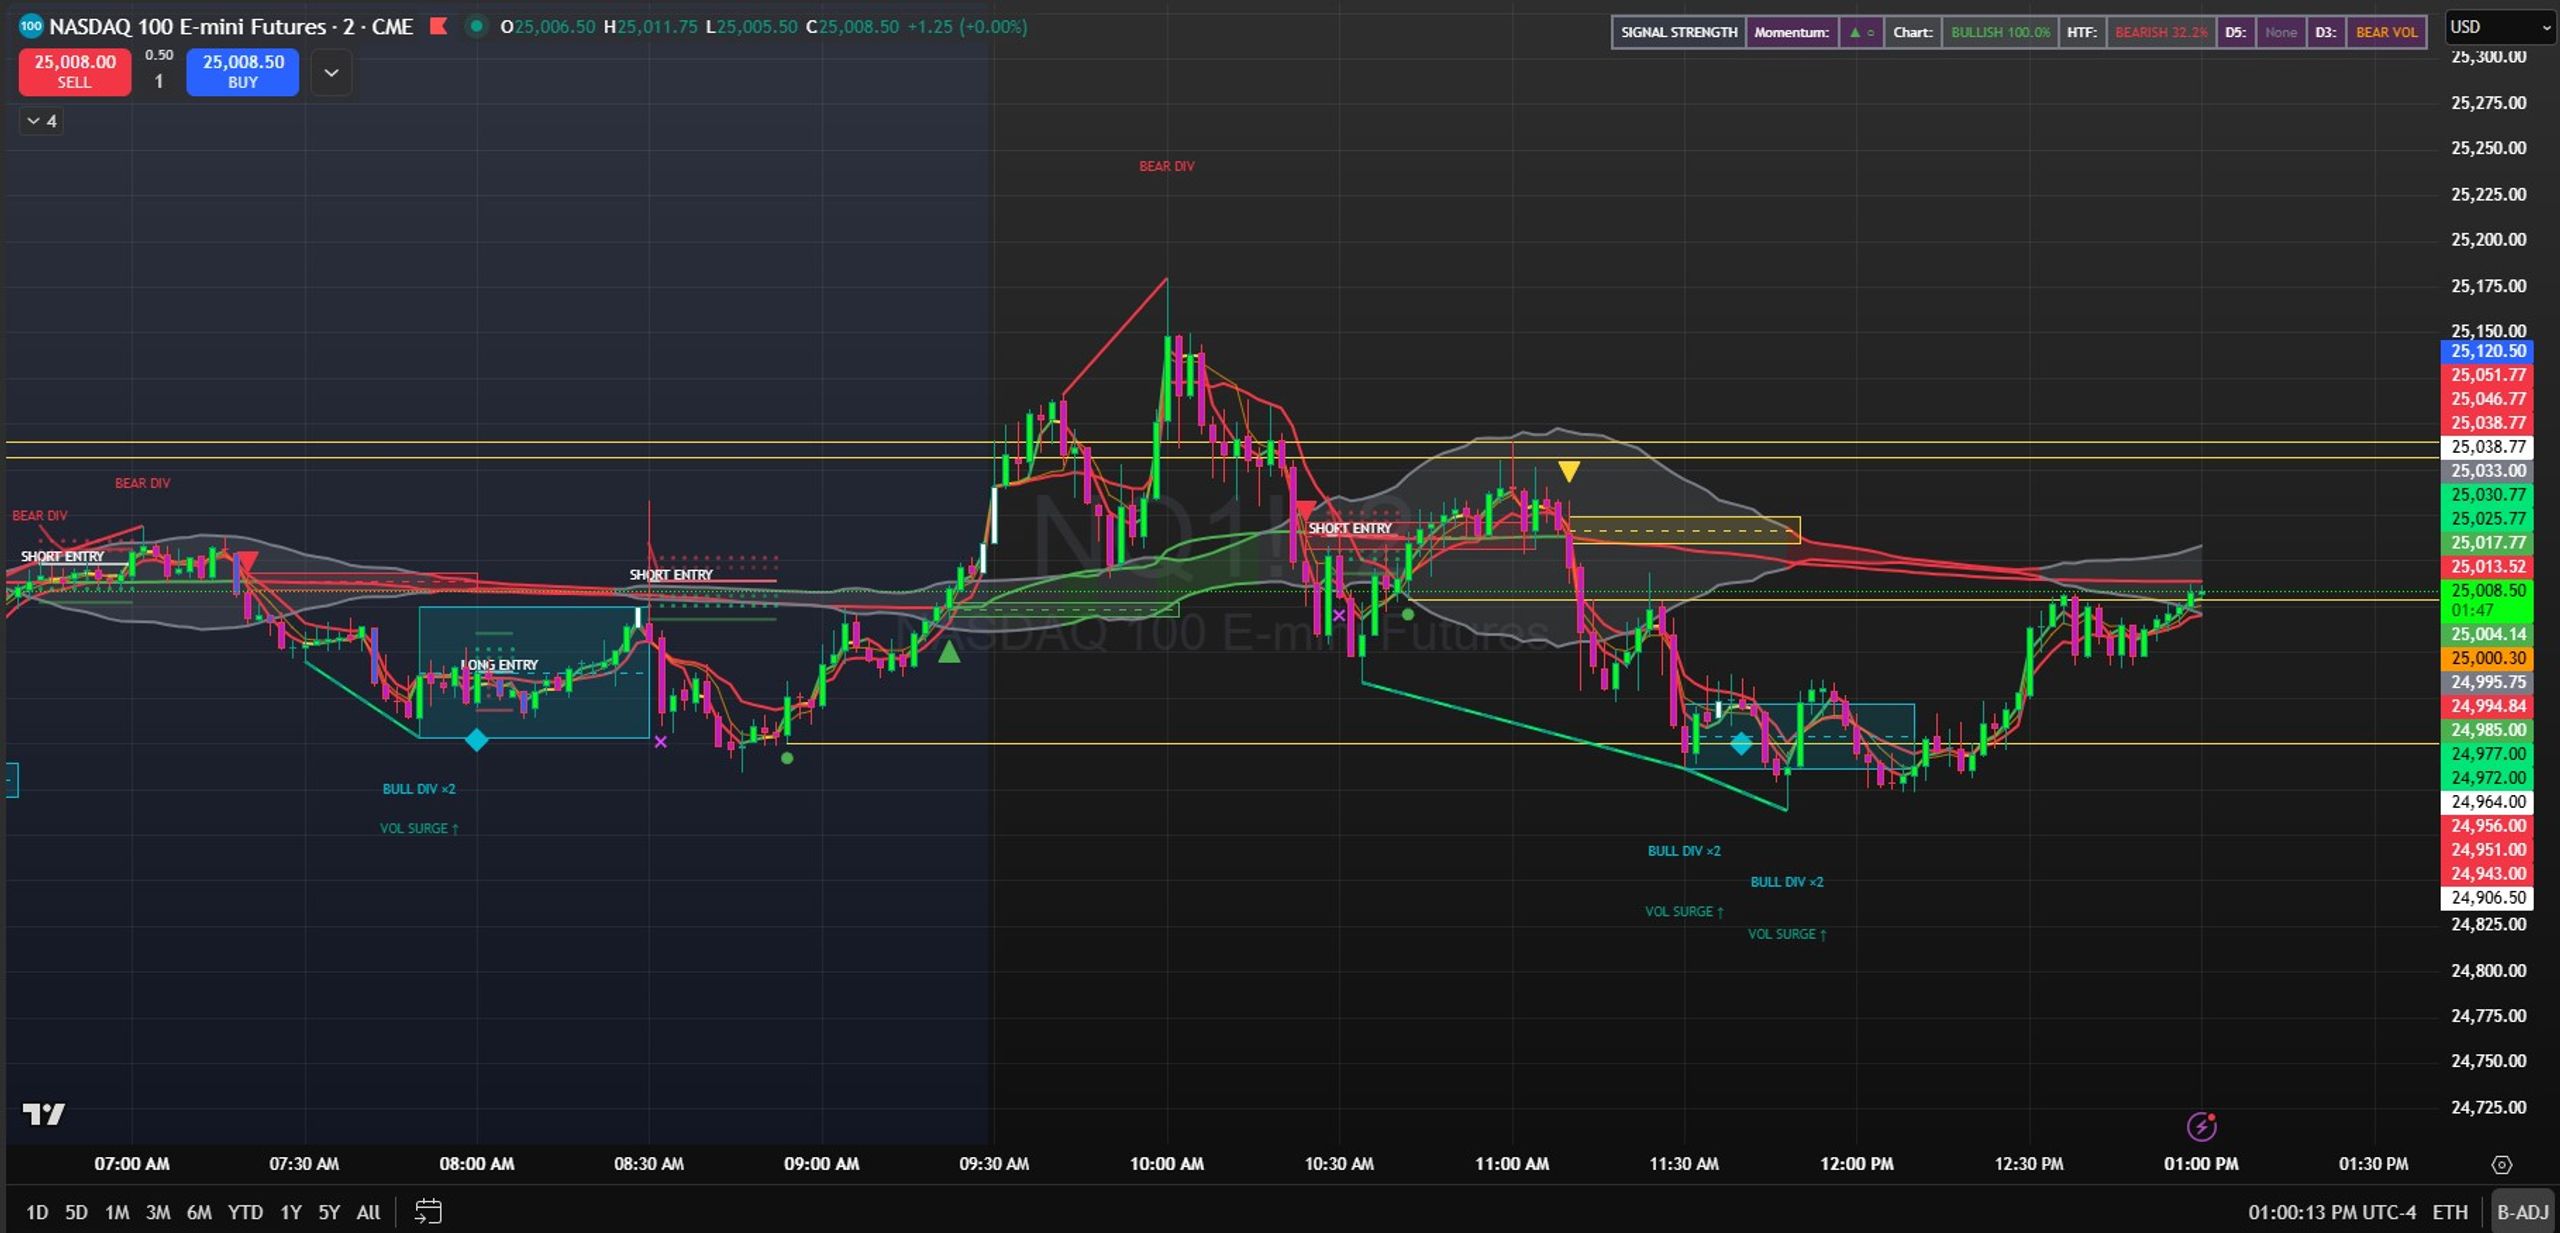
Task: Select the All date range
Action: (x=368, y=1212)
